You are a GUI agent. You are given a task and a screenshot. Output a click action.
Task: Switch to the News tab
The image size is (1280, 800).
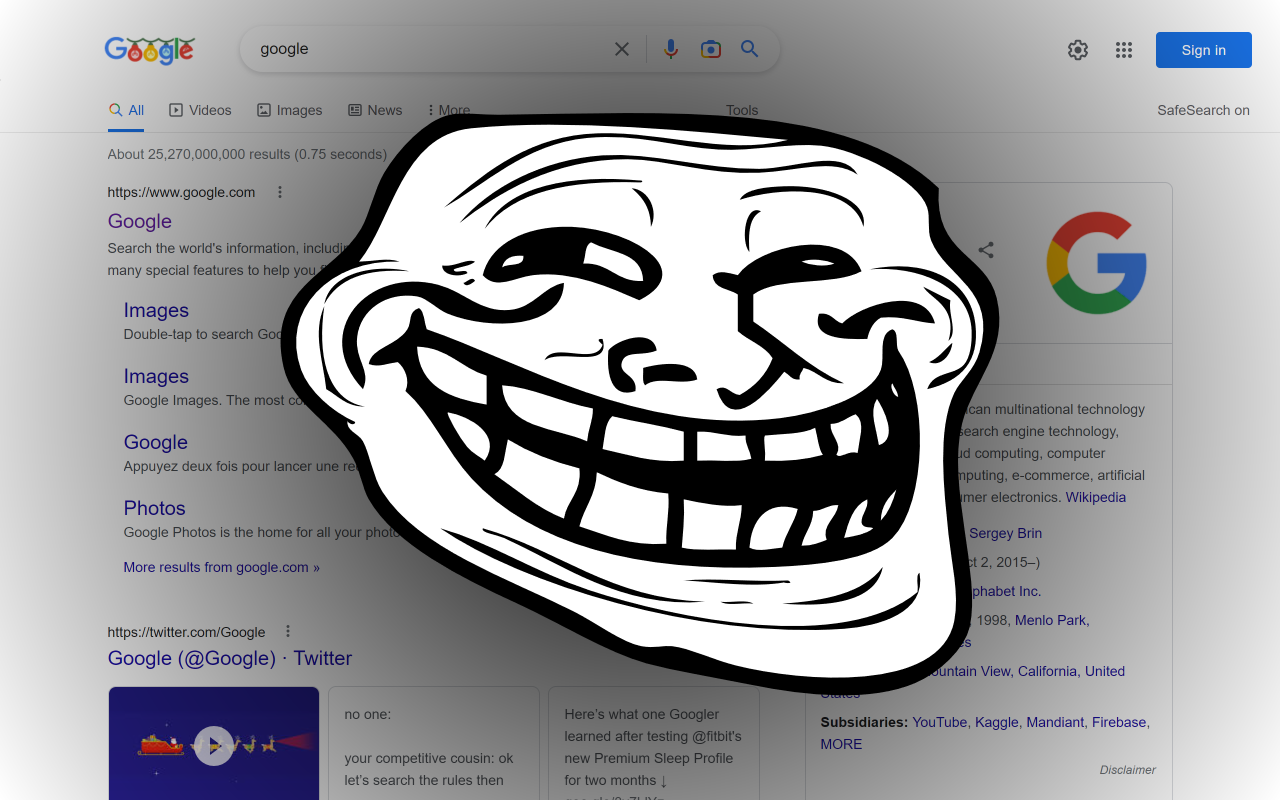(x=375, y=110)
